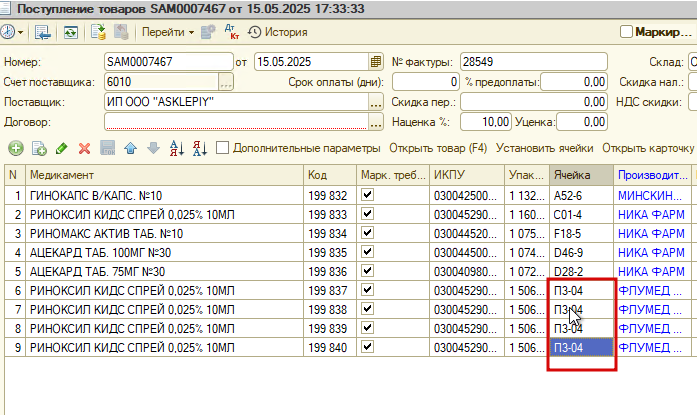697x415 pixels.
Task: Click the empty Договор field
Action: click(x=236, y=122)
